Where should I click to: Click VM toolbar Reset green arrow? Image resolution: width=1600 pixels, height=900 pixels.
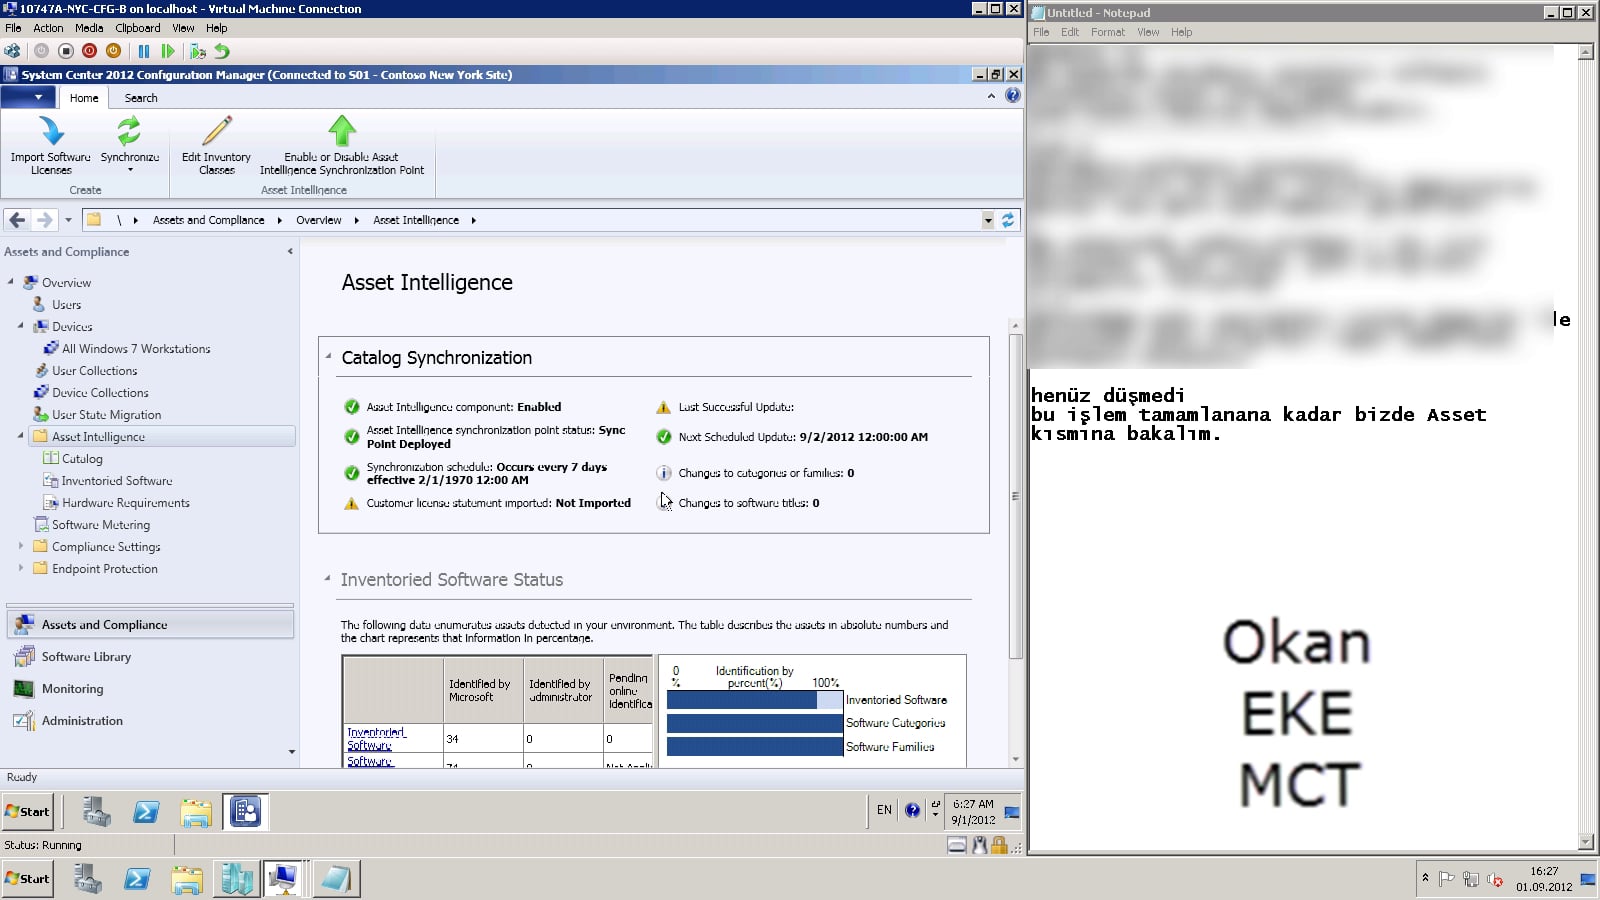click(168, 51)
